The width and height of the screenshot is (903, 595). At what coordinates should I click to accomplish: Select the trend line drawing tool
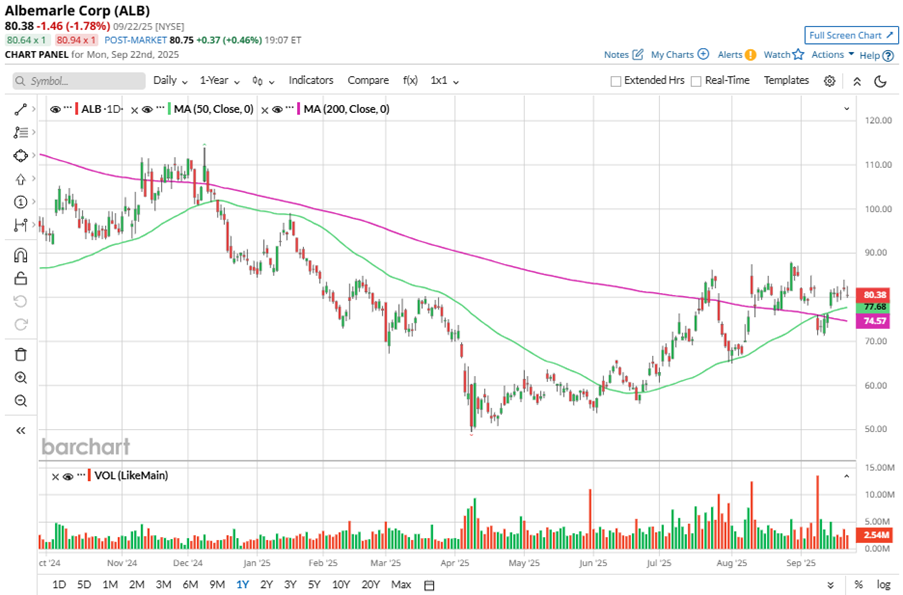point(21,109)
